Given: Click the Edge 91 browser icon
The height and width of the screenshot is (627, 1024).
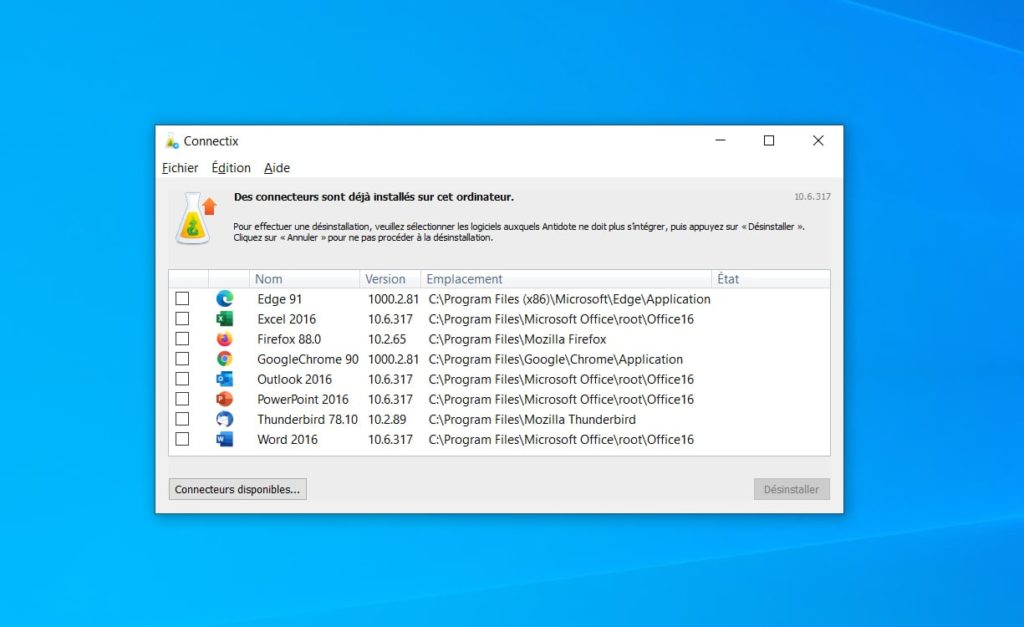Looking at the screenshot, I should coord(225,298).
